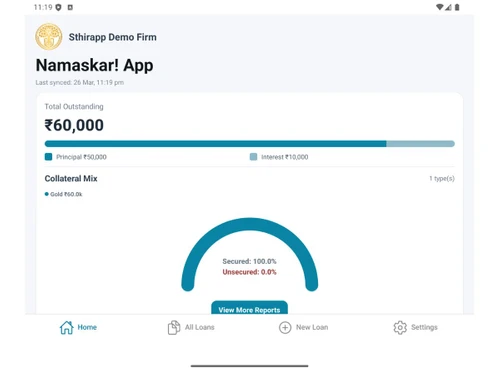Viewport: 500px width, 375px height.
Task: Tap the square notification icon in status bar
Action: pos(70,7)
